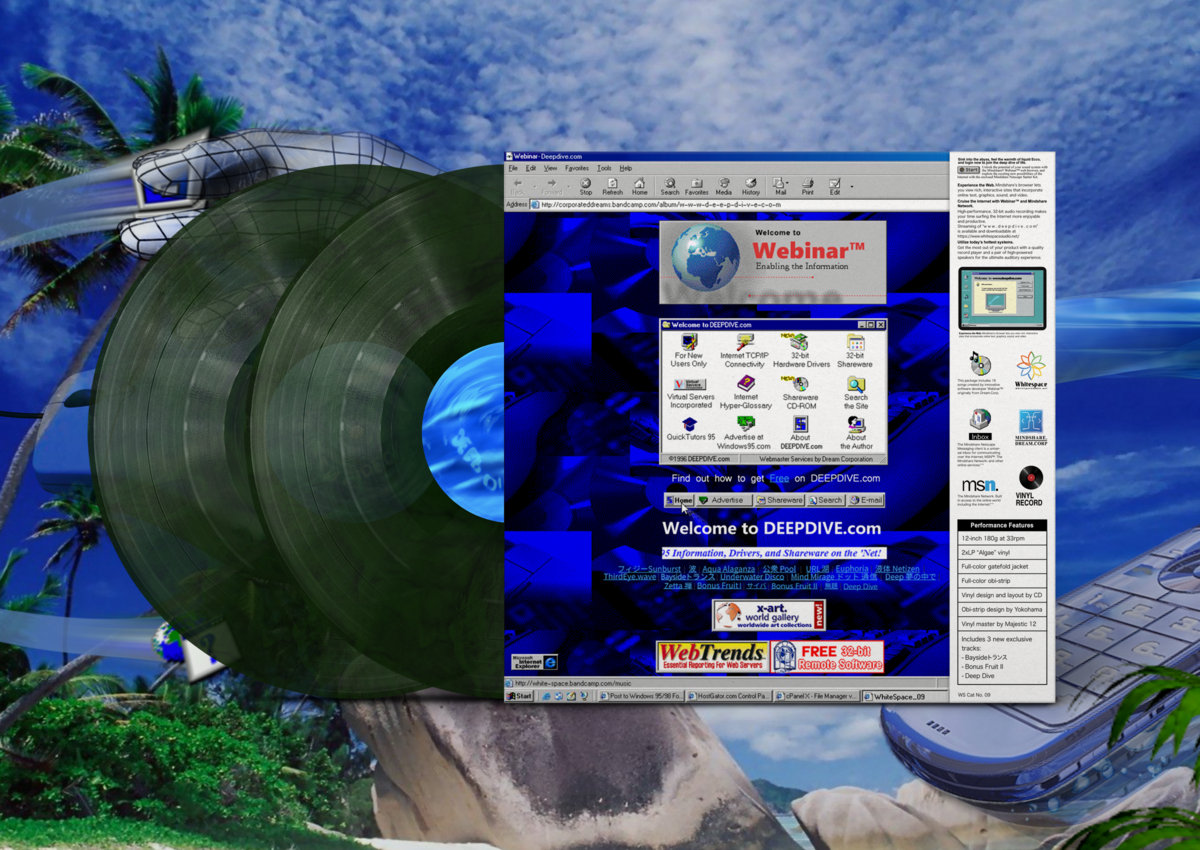Follow the Underwater Disco link
Screen dimensions: 1200x850
point(752,577)
